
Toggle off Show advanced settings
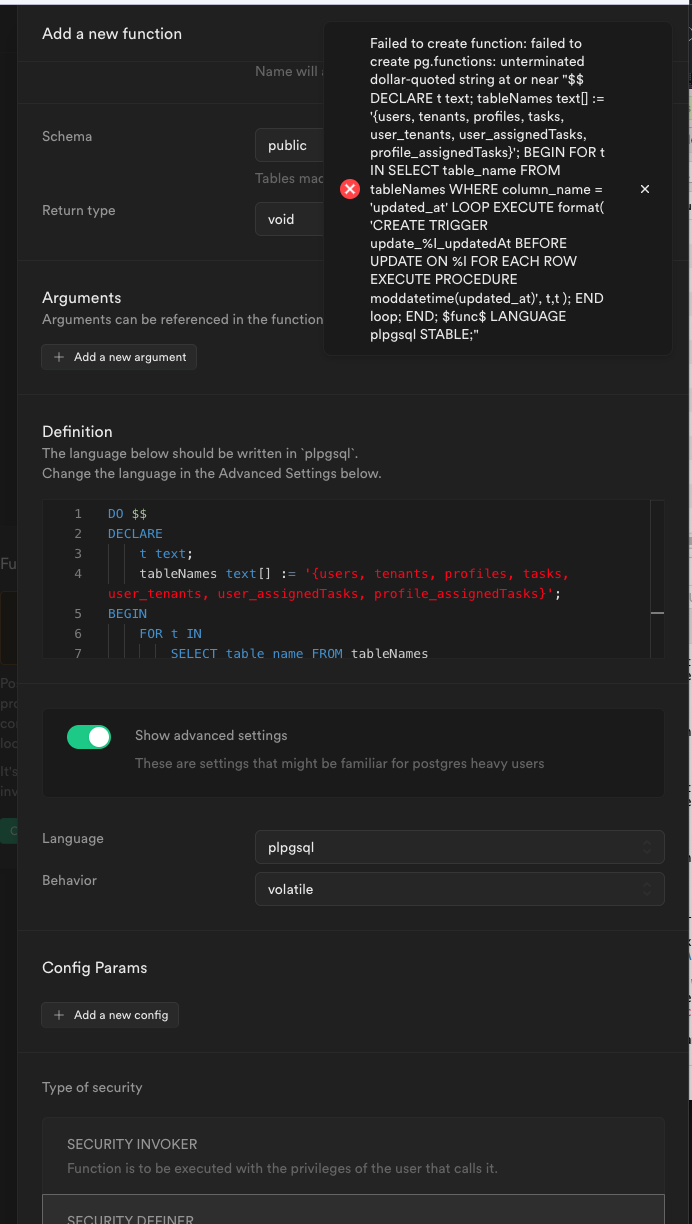(89, 737)
